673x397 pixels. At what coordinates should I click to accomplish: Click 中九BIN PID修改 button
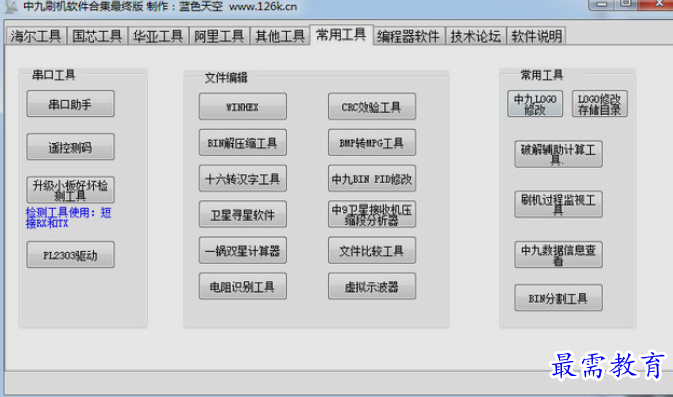[372, 178]
